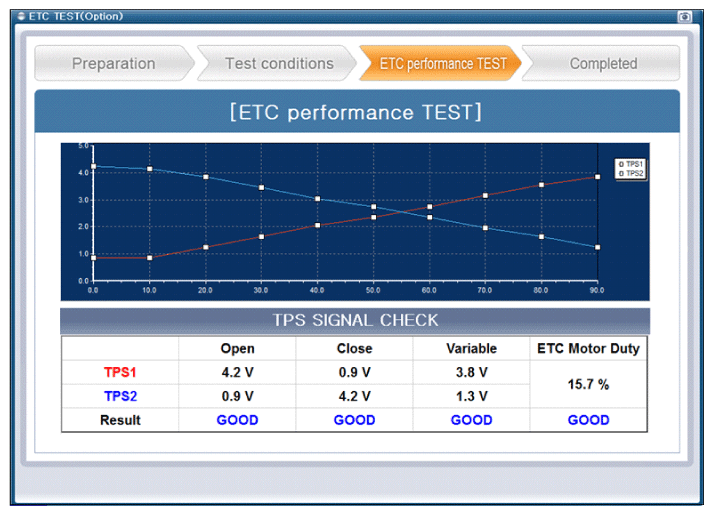The height and width of the screenshot is (515, 713).
Task: Click the TPS1 Open value 4.2 V
Action: point(237,372)
